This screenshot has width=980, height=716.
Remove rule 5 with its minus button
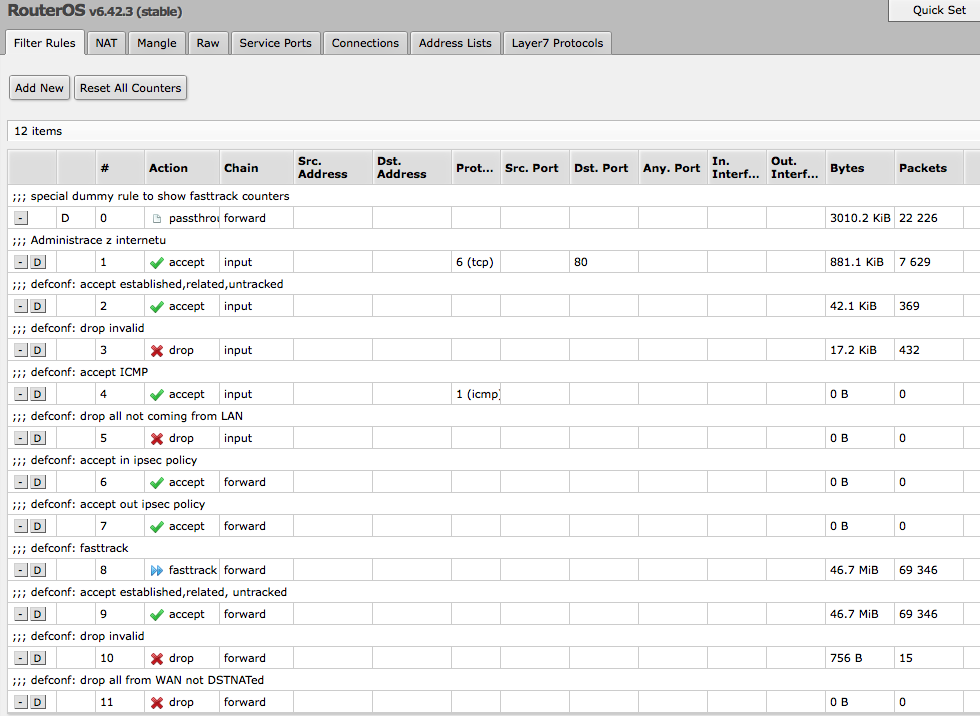click(21, 439)
